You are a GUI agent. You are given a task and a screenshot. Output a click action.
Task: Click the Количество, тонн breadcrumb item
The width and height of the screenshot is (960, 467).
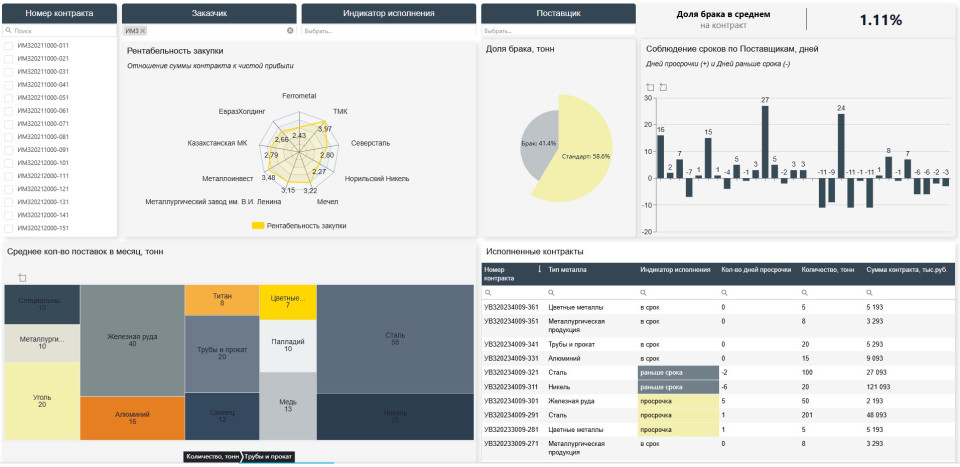[210, 456]
